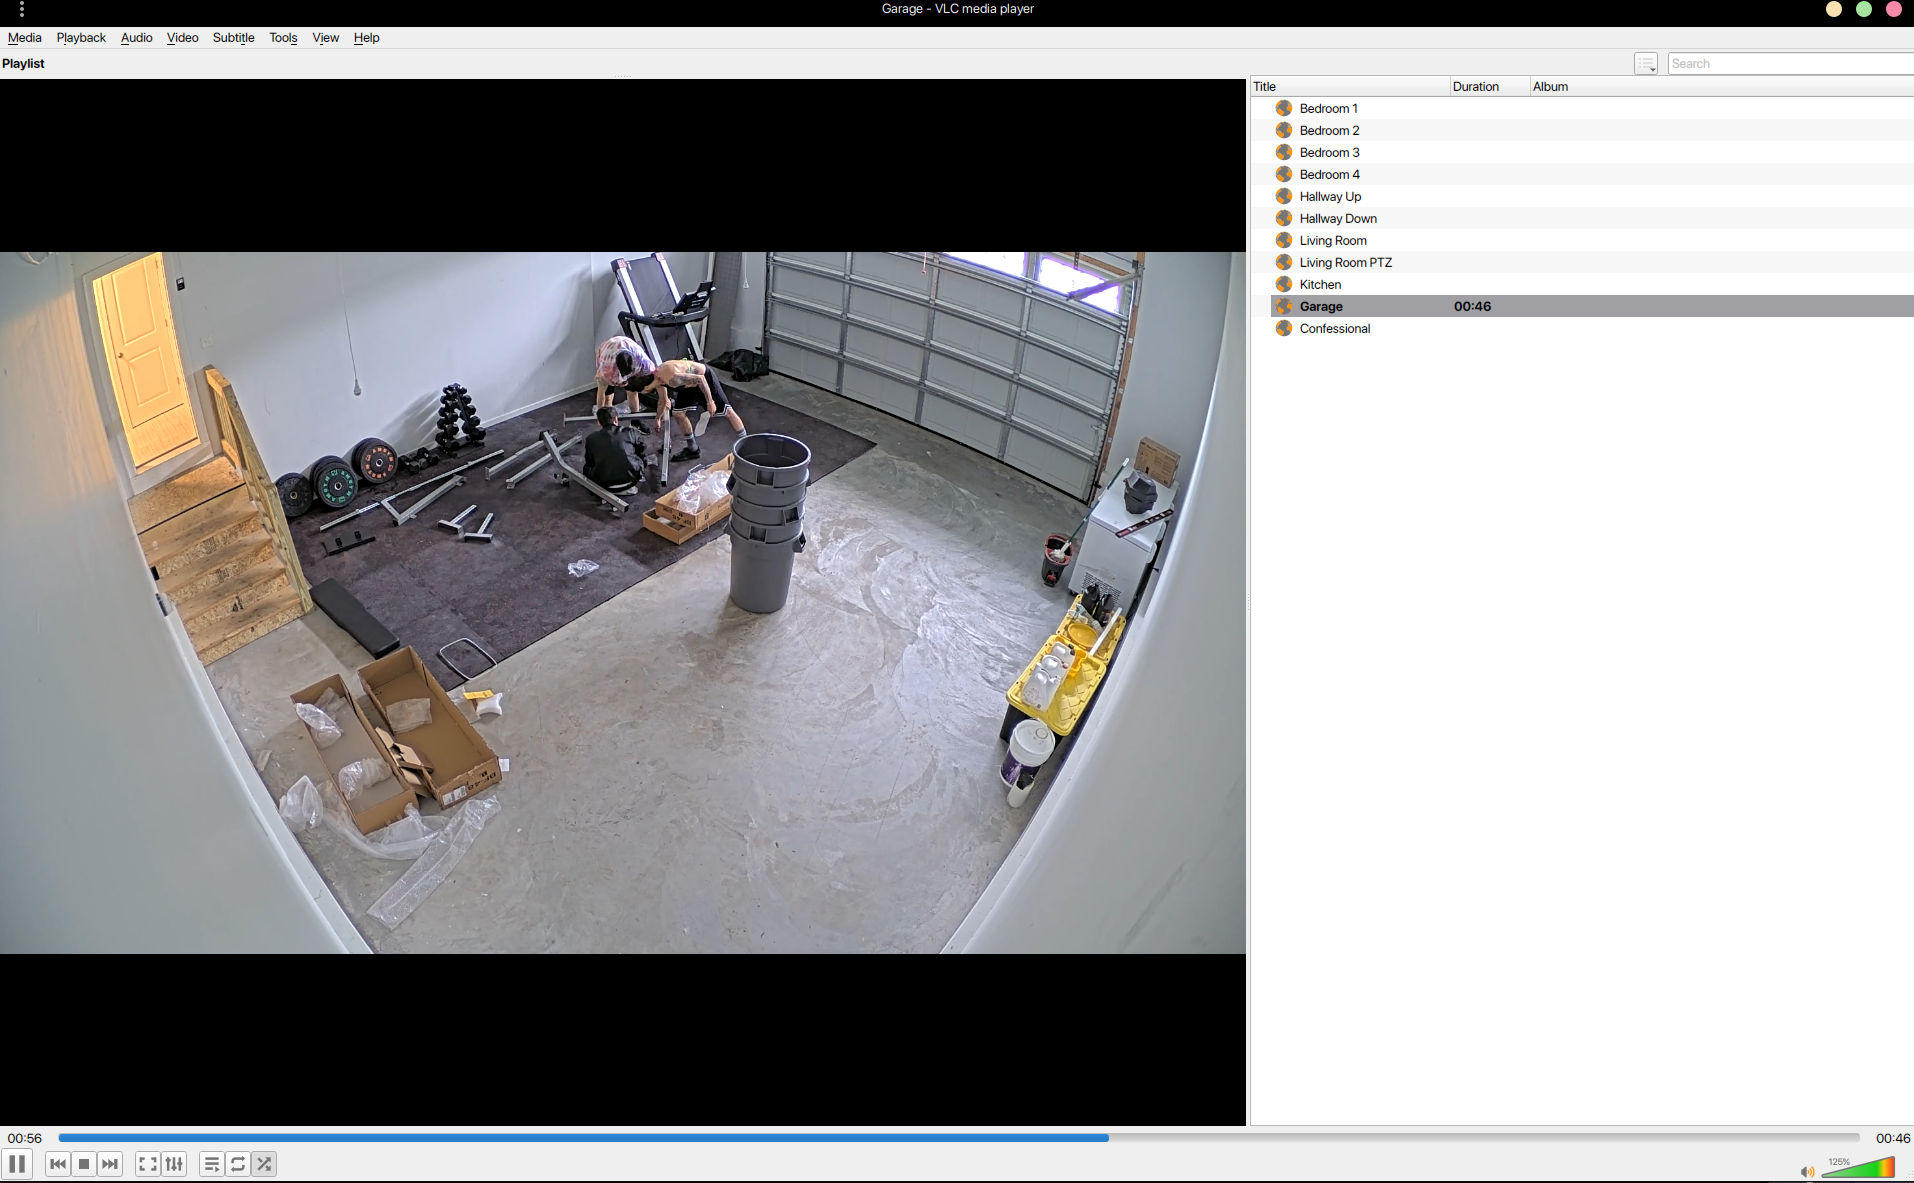The height and width of the screenshot is (1183, 1914).
Task: Stop playback with the stop button
Action: pyautogui.click(x=84, y=1164)
